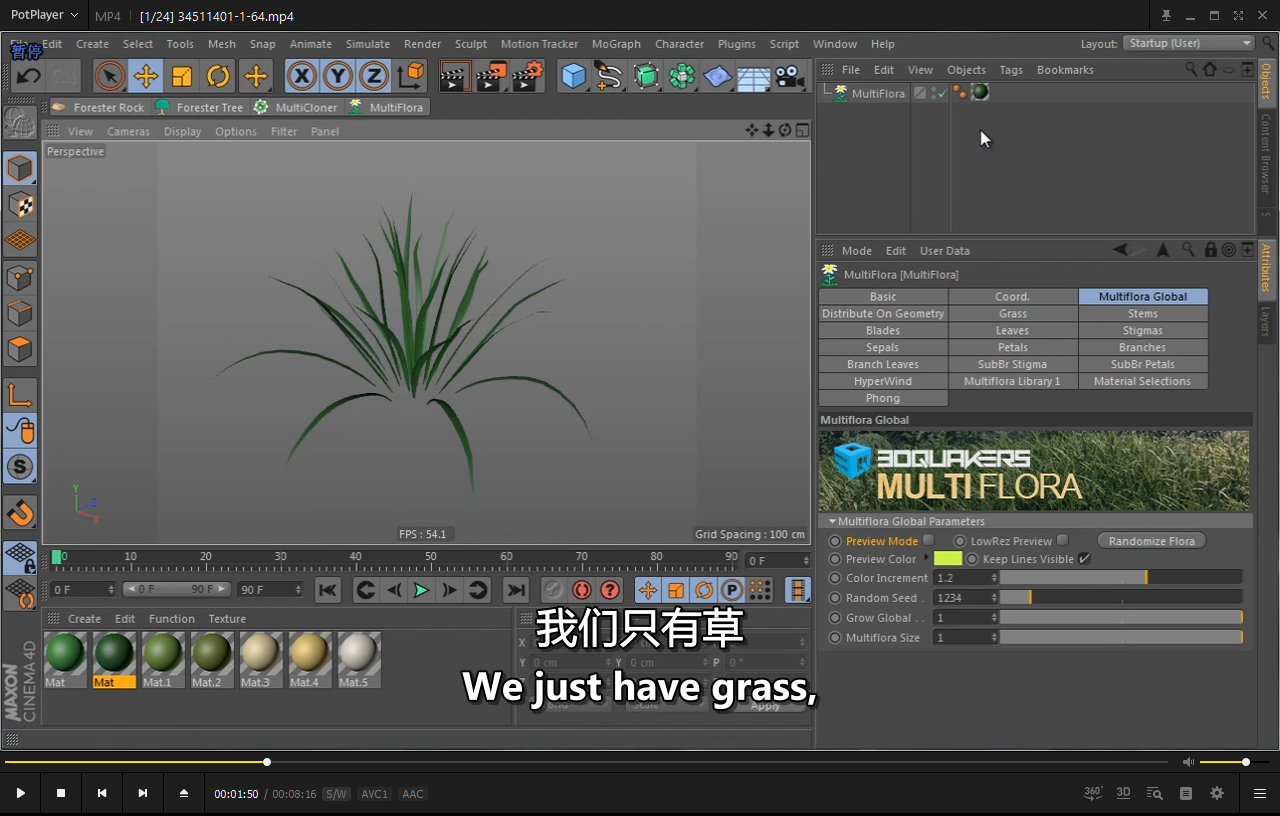Open the Layout Startup (User) dropdown
The width and height of the screenshot is (1280, 816).
click(x=1188, y=43)
